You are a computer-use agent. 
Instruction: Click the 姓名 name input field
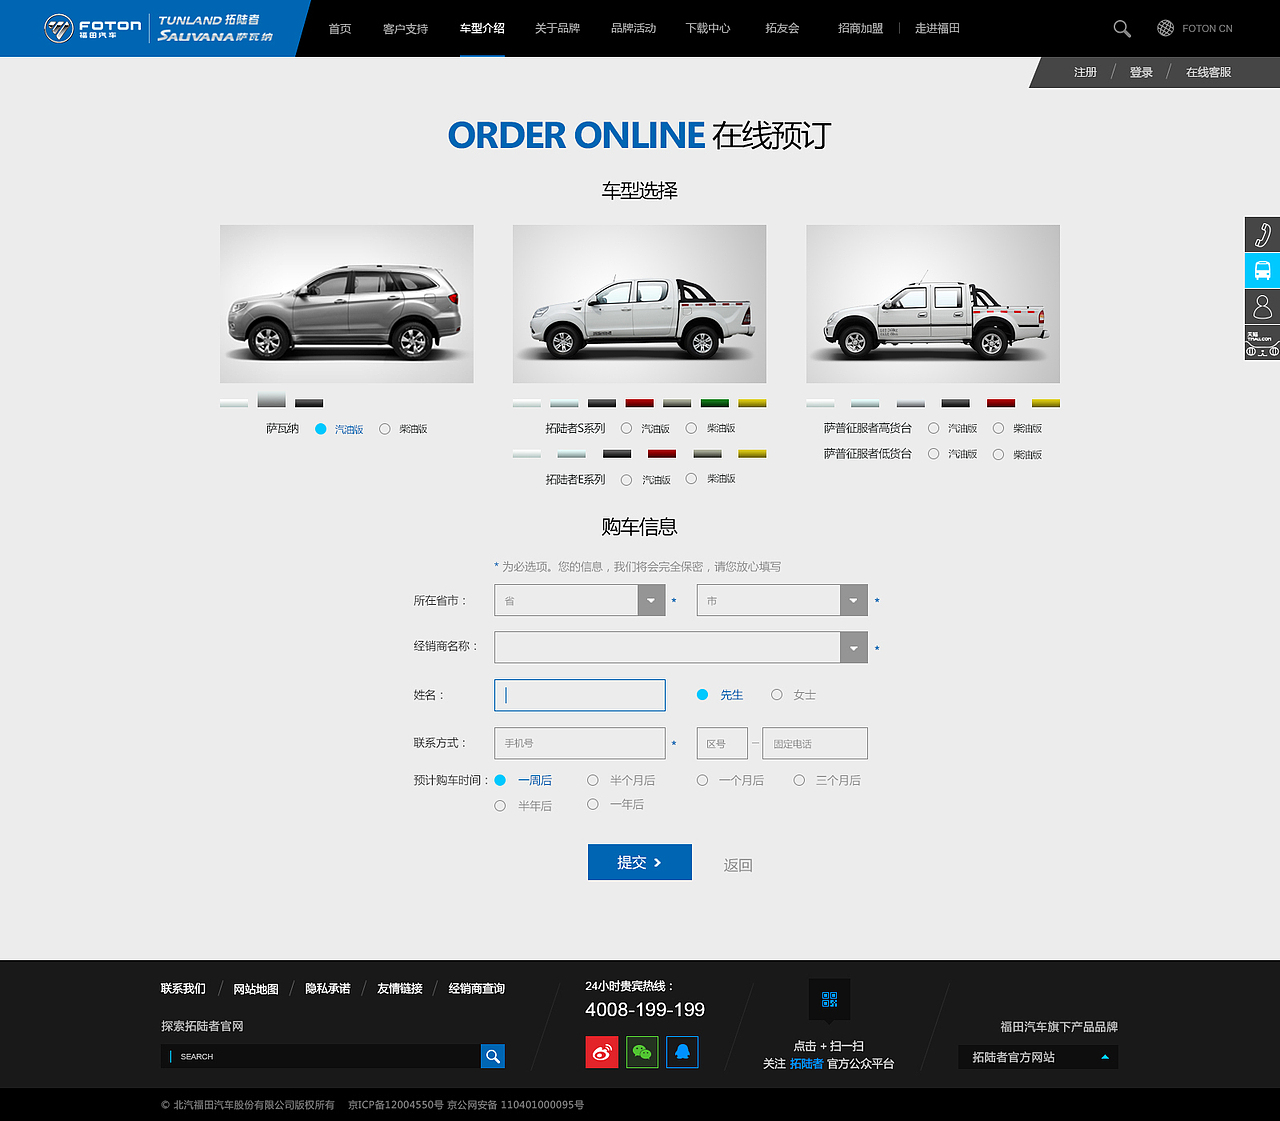point(580,695)
